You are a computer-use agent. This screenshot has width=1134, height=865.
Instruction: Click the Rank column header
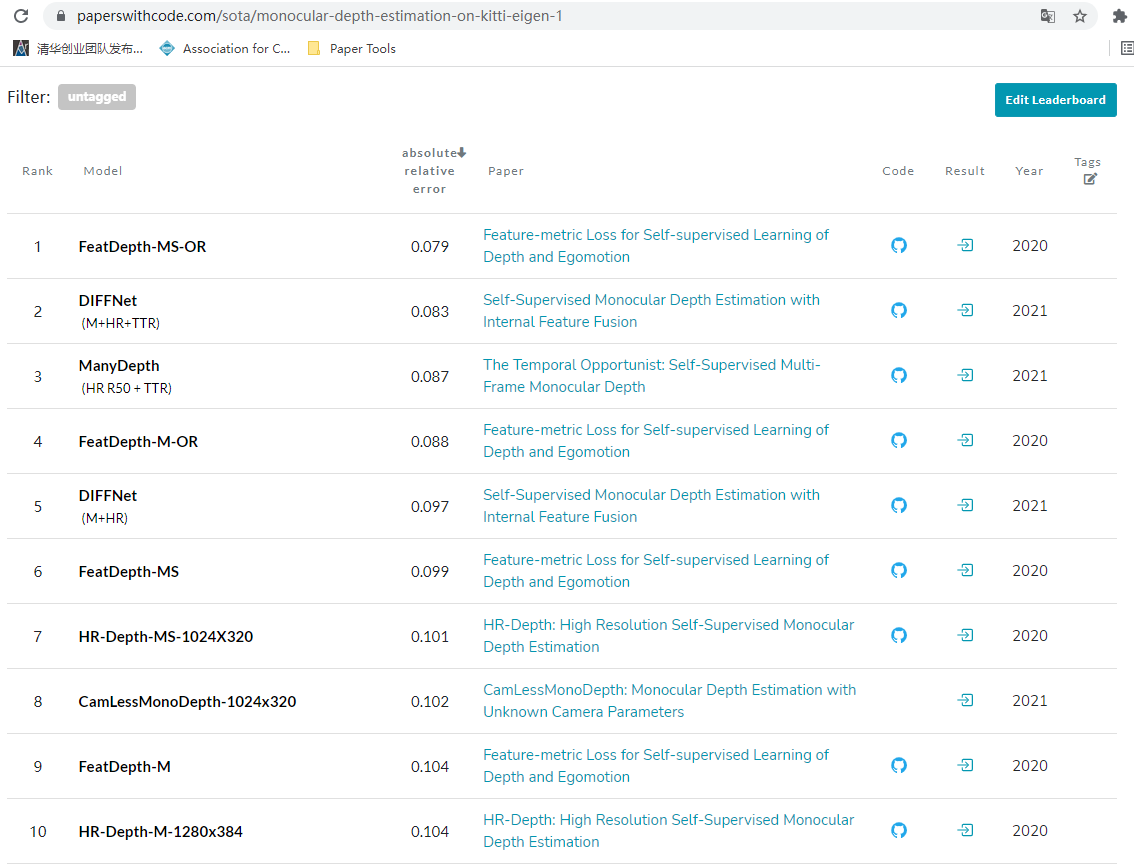[x=38, y=171]
